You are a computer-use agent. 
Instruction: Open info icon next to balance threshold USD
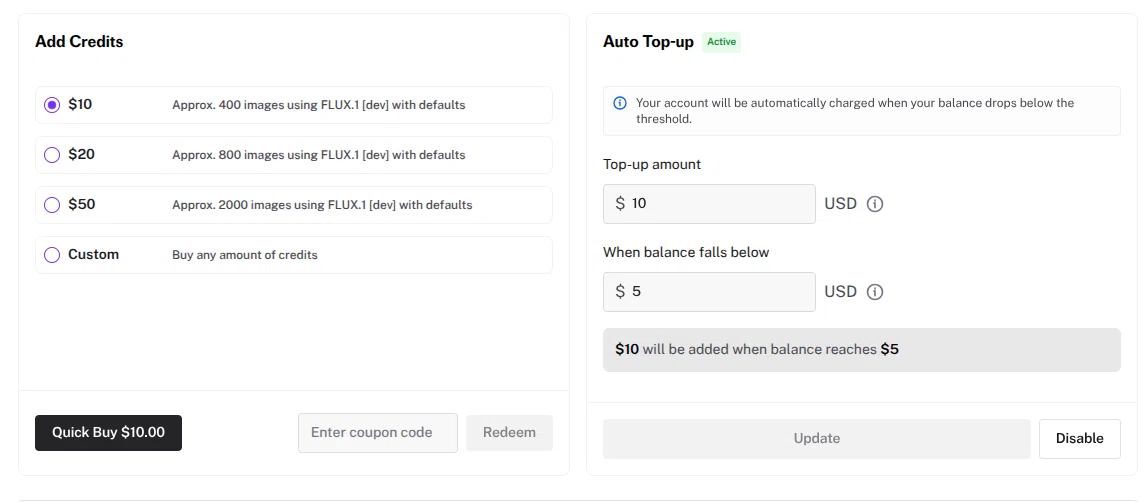click(x=875, y=292)
